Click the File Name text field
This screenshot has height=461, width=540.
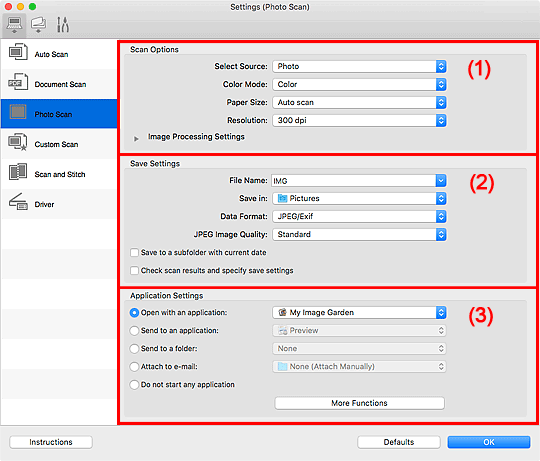coord(353,180)
